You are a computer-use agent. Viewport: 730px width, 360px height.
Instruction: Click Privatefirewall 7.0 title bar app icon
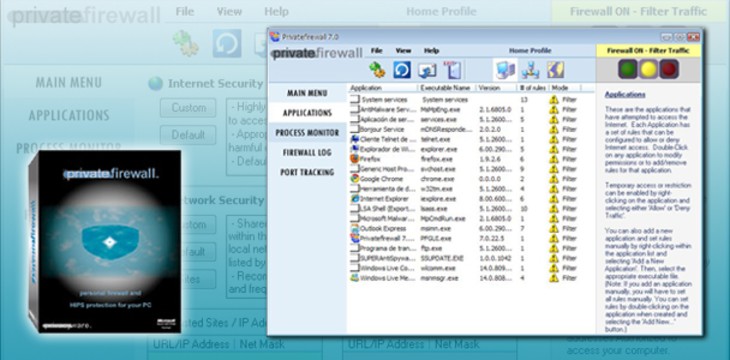point(275,37)
